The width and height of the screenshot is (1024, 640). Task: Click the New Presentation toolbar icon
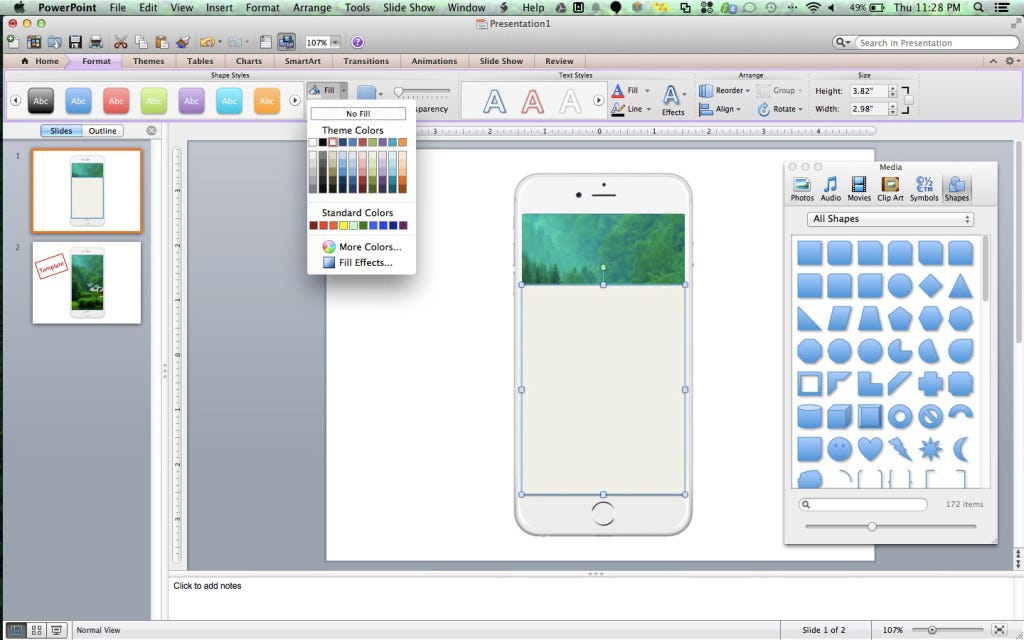click(x=12, y=42)
